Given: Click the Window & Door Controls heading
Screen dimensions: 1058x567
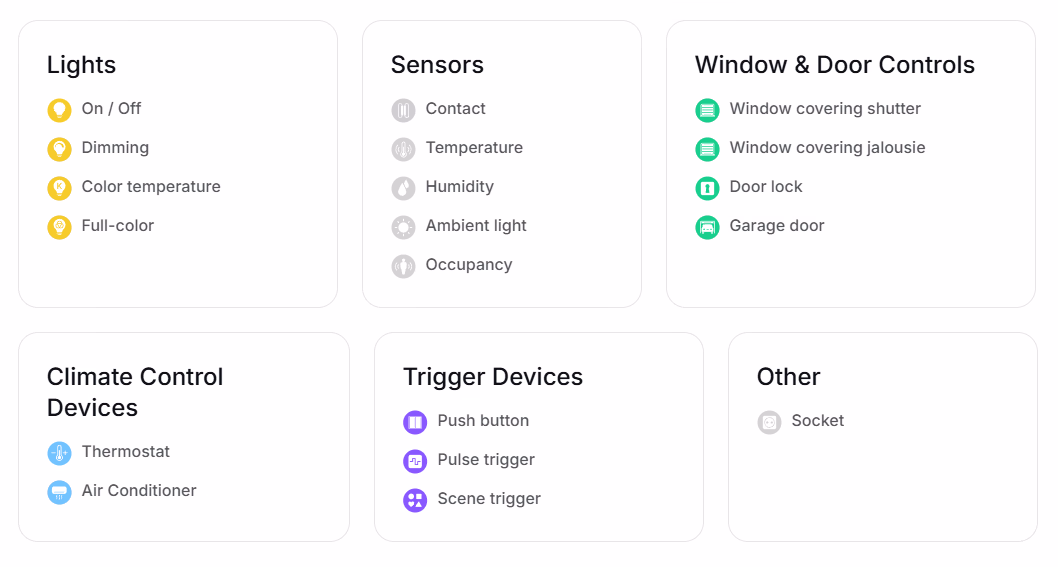Looking at the screenshot, I should (x=835, y=65).
